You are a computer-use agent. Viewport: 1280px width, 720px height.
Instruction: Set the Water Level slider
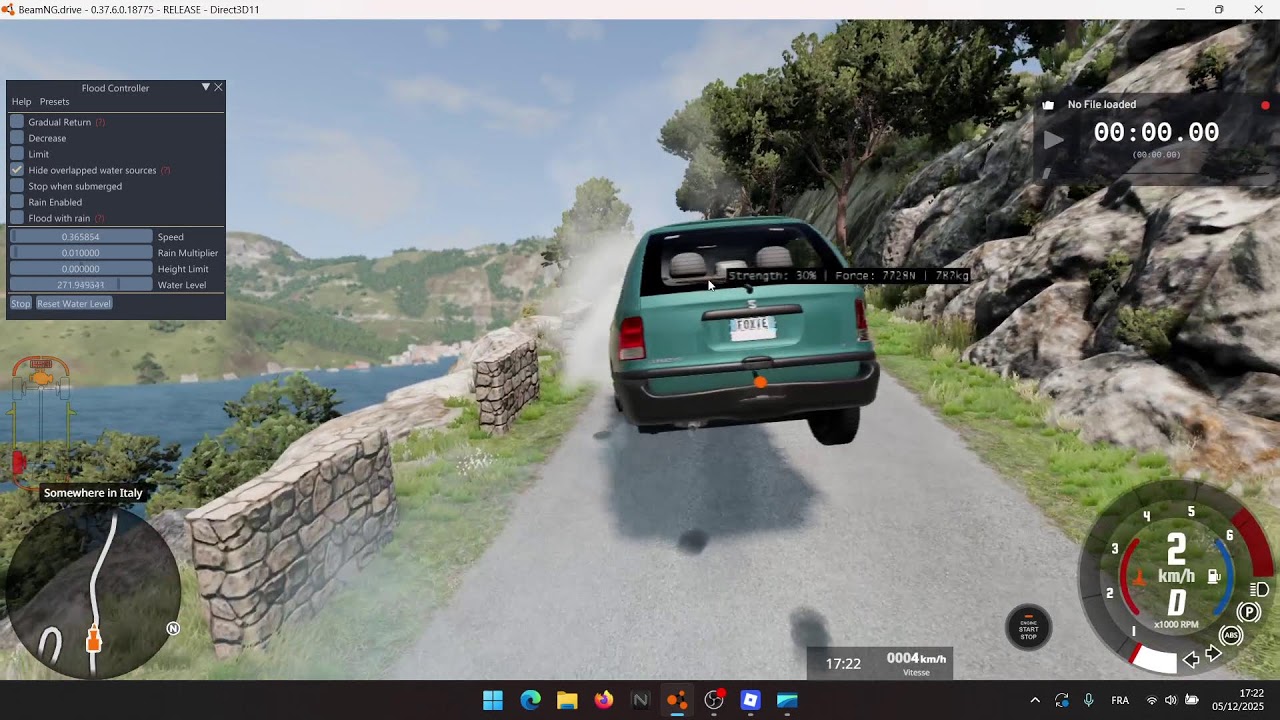81,285
